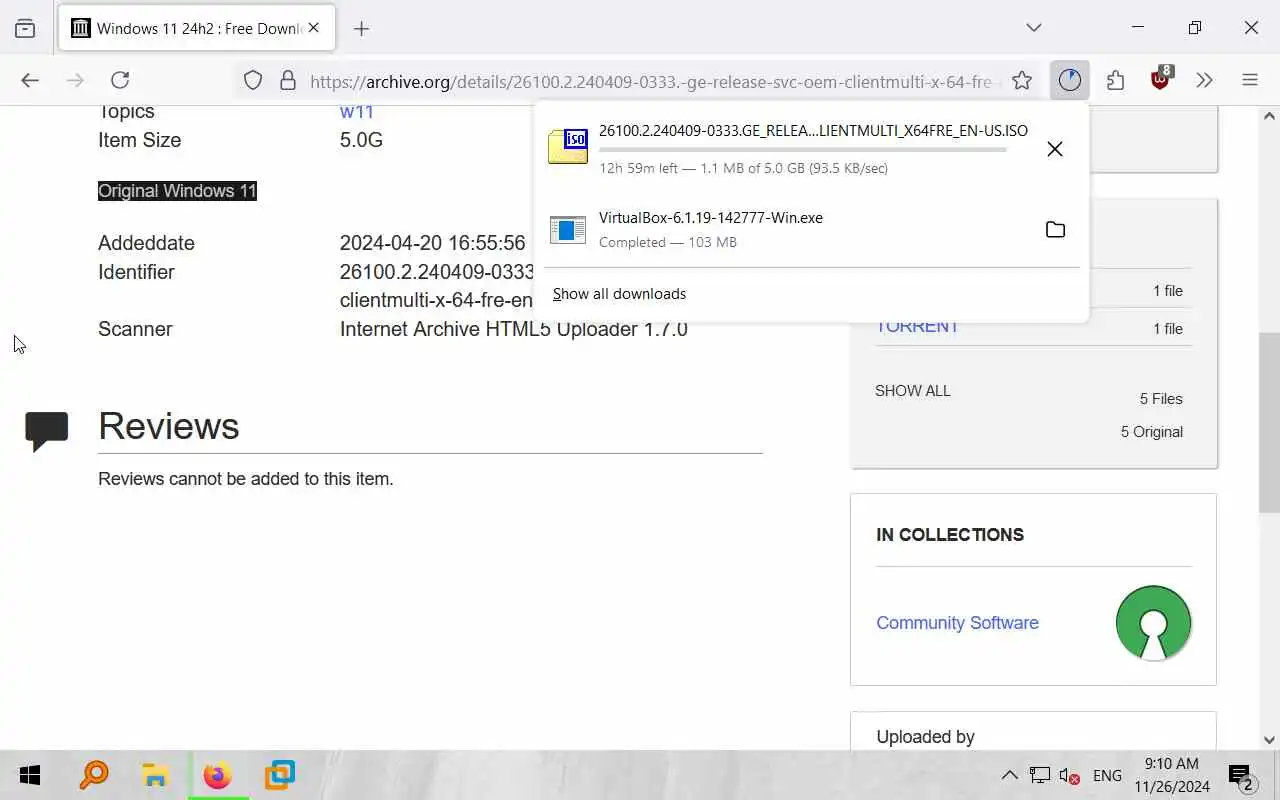The width and height of the screenshot is (1280, 800).
Task: Show hidden system tray icons
Action: pos(1010,775)
